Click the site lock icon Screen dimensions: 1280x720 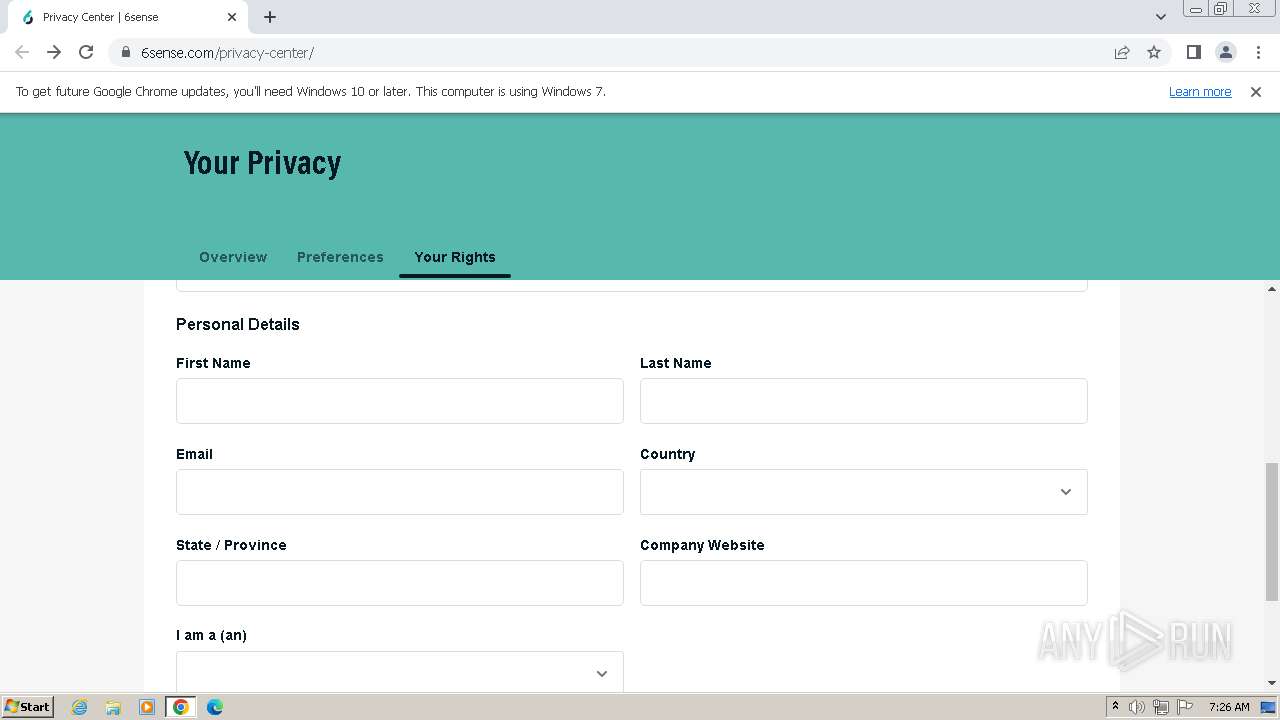click(x=126, y=52)
